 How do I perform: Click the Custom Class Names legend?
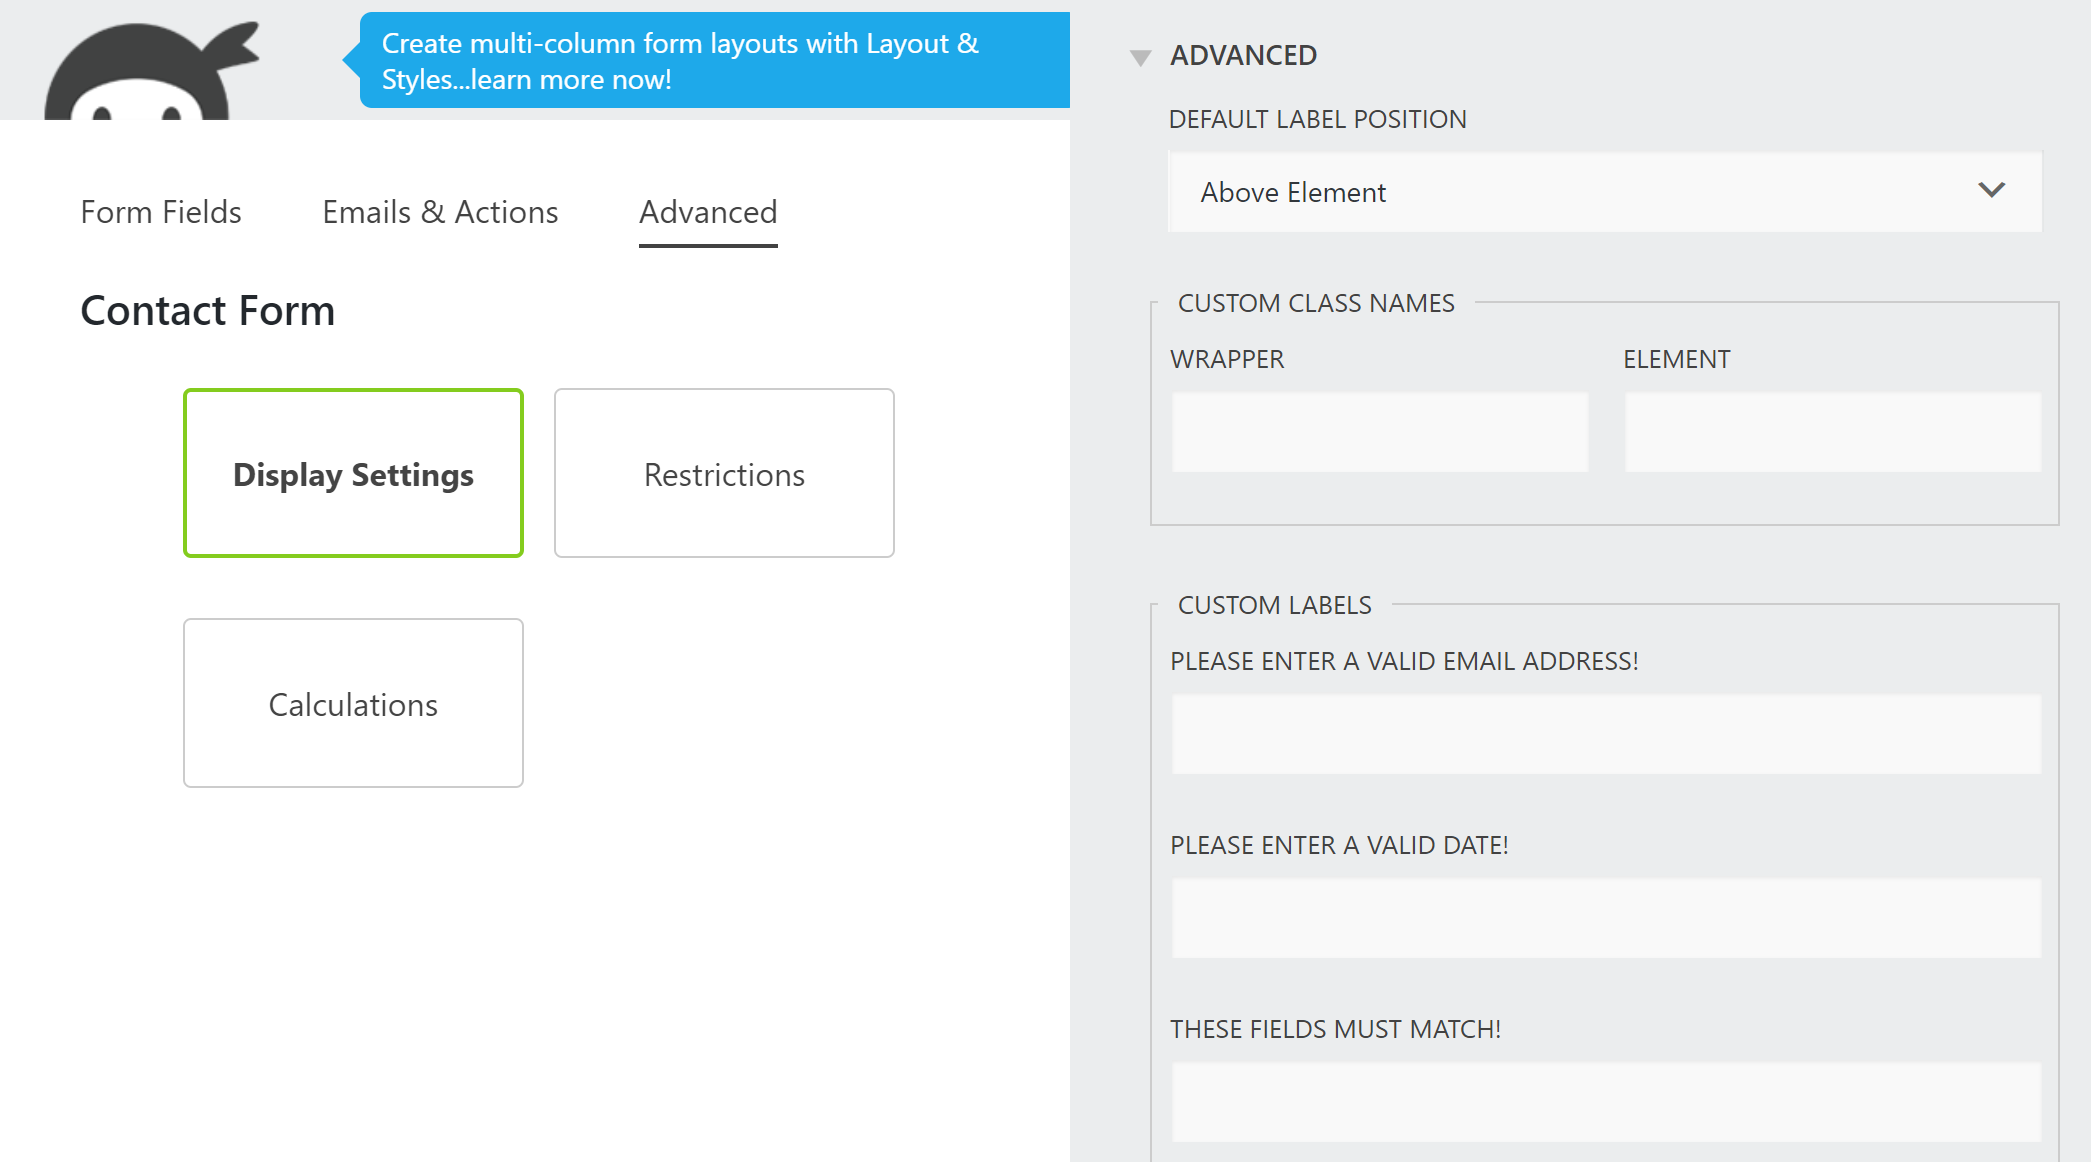[1316, 303]
